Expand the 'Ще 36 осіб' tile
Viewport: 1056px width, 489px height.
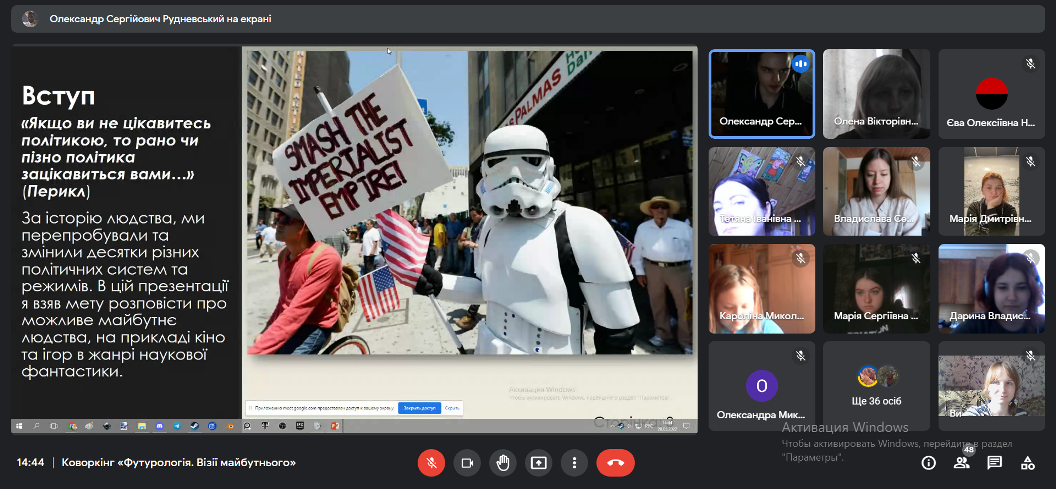point(876,385)
